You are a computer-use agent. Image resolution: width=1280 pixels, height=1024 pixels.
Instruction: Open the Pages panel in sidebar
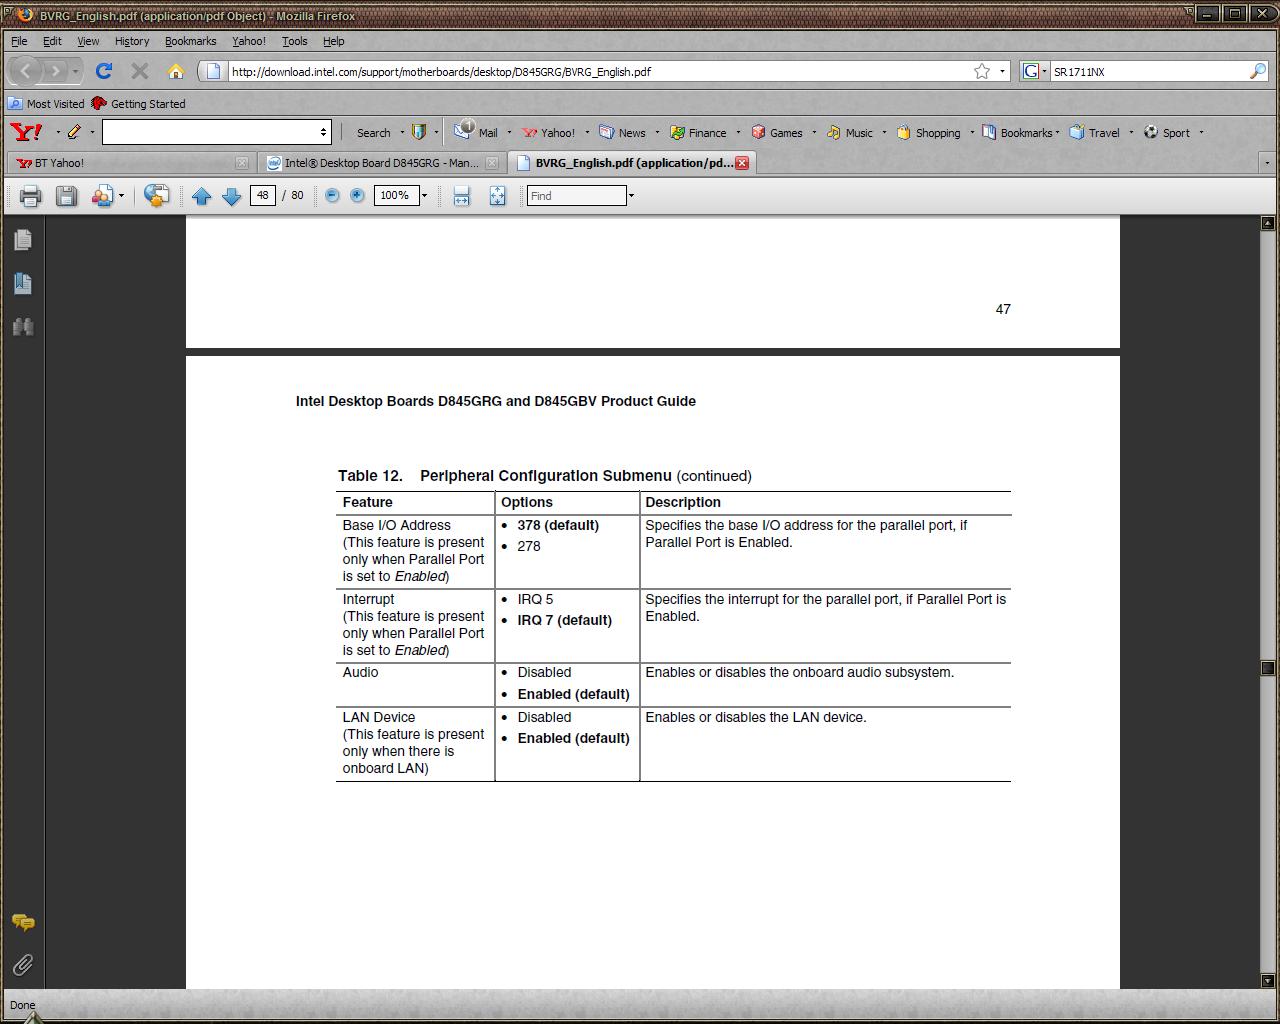pos(23,239)
